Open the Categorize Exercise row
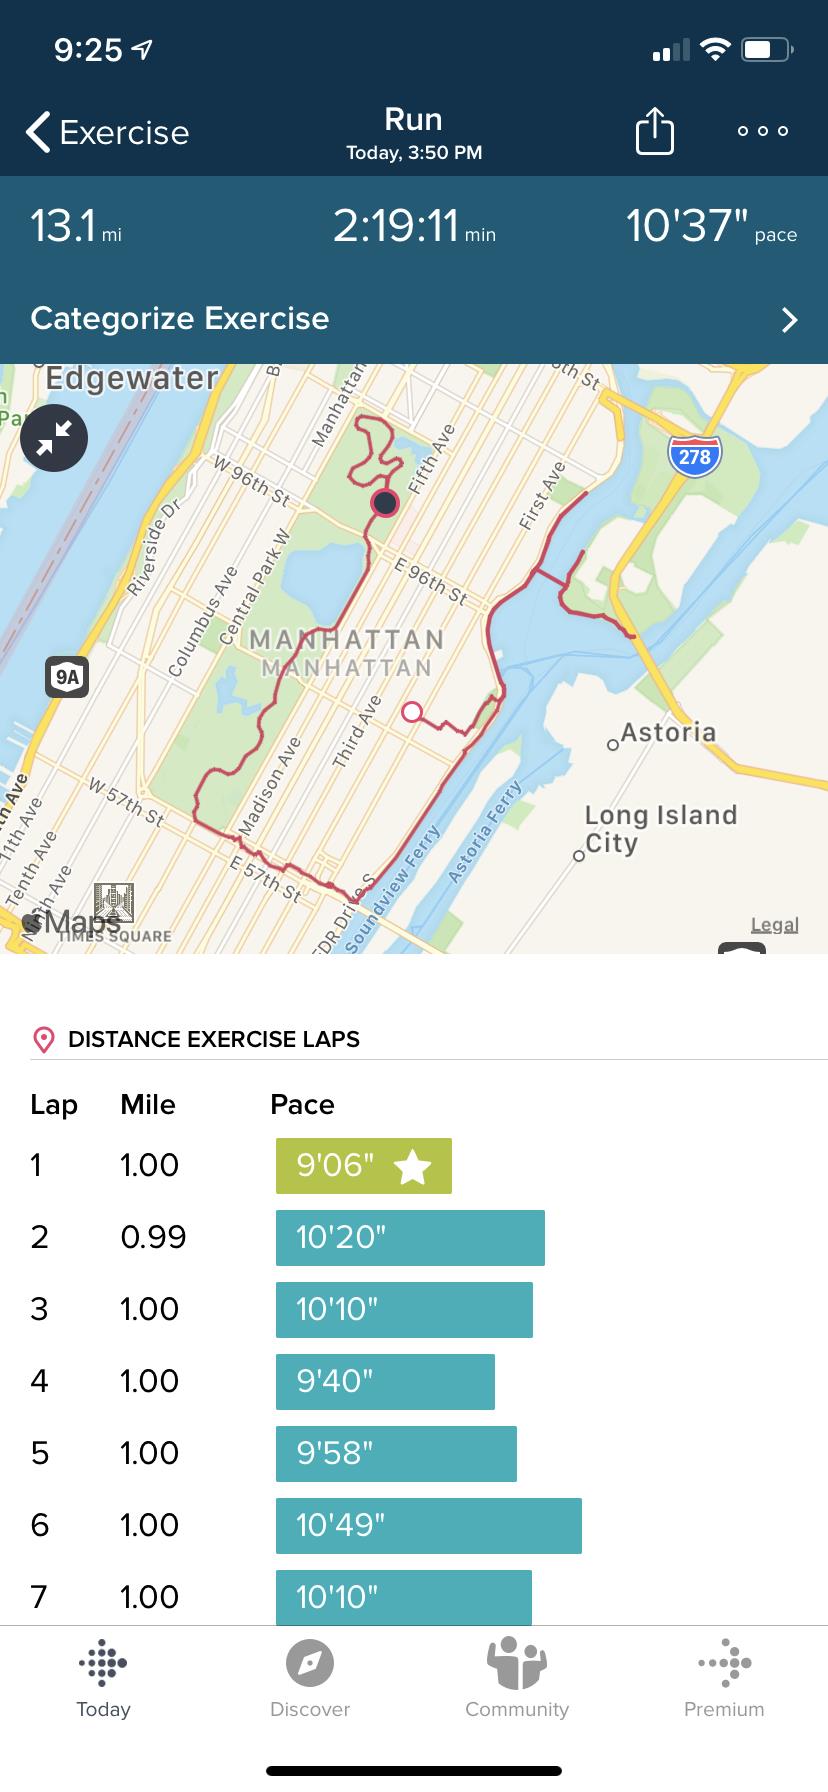This screenshot has height=1792, width=828. tap(180, 319)
